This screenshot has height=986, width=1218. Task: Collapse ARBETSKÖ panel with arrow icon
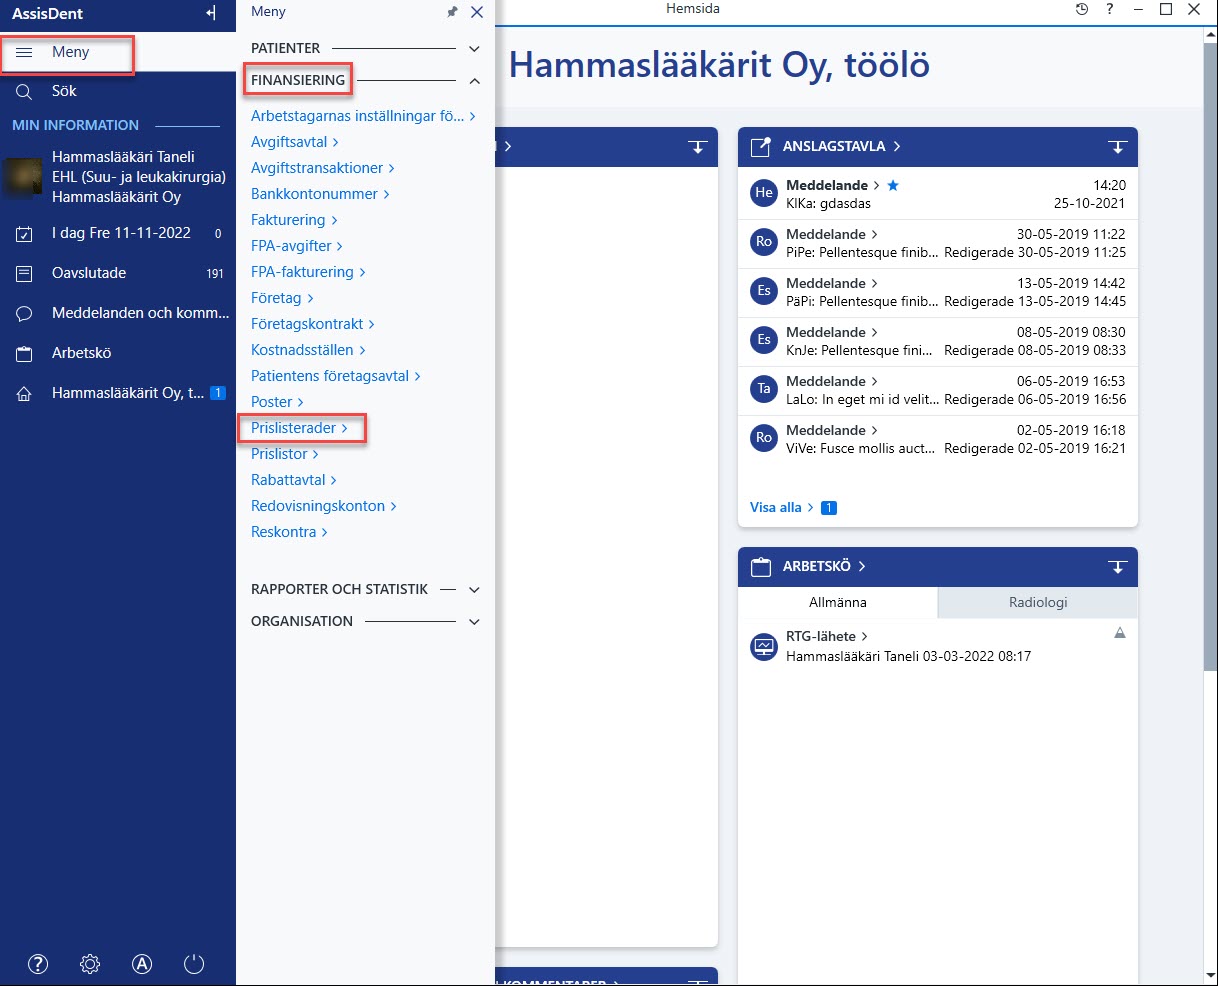(x=1118, y=567)
